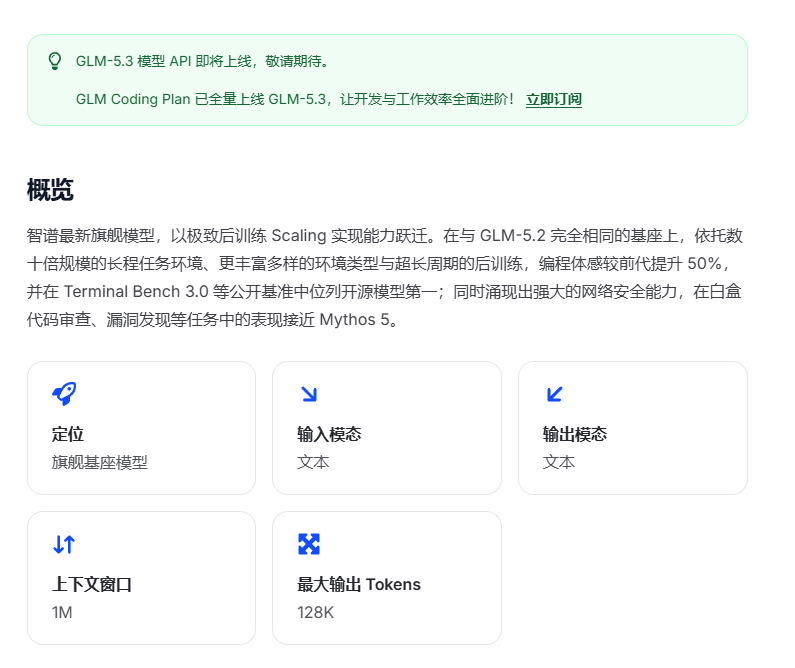Click the 文本 value under 输入模态
795x668 pixels.
click(313, 462)
